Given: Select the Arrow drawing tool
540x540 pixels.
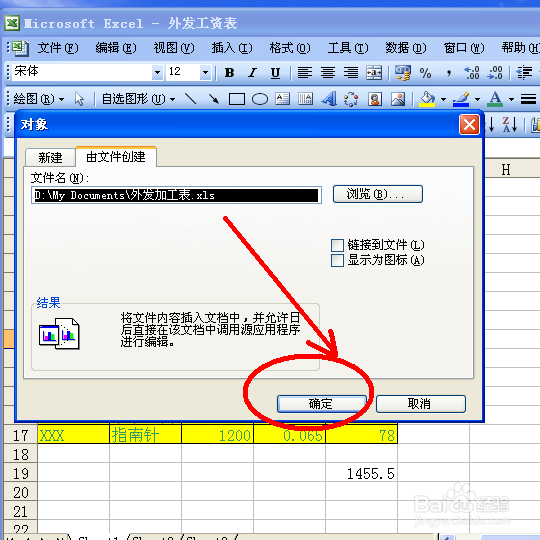Looking at the screenshot, I should (x=214, y=99).
